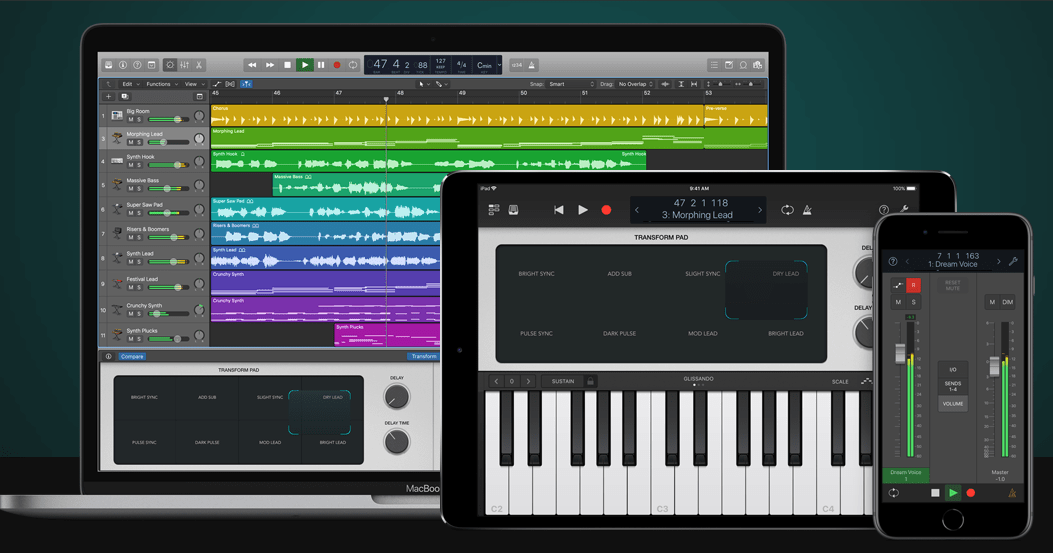Open the Library icon in MacBook toolbar

(108, 65)
